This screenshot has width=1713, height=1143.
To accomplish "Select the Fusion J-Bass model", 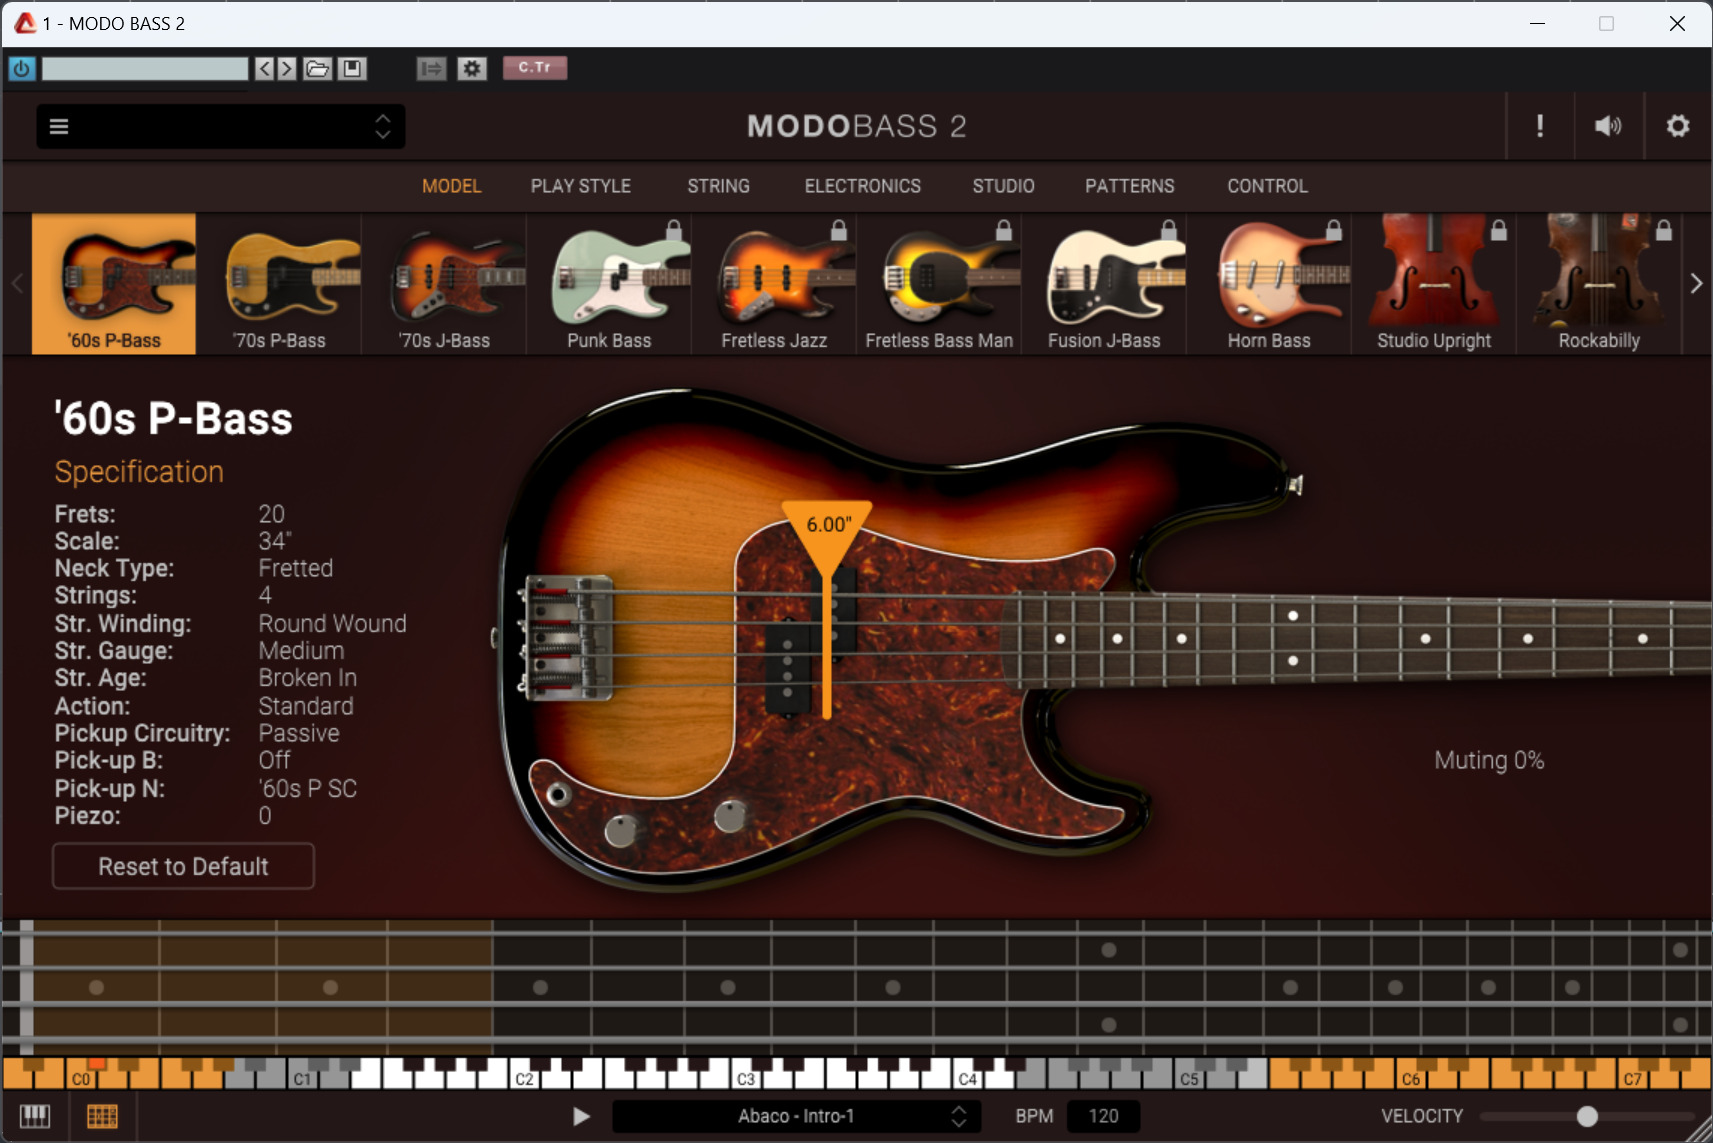I will pos(1104,284).
